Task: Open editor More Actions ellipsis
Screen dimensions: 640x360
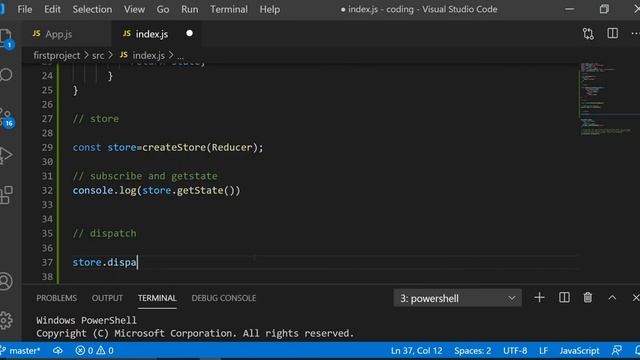Action: pyautogui.click(x=635, y=33)
